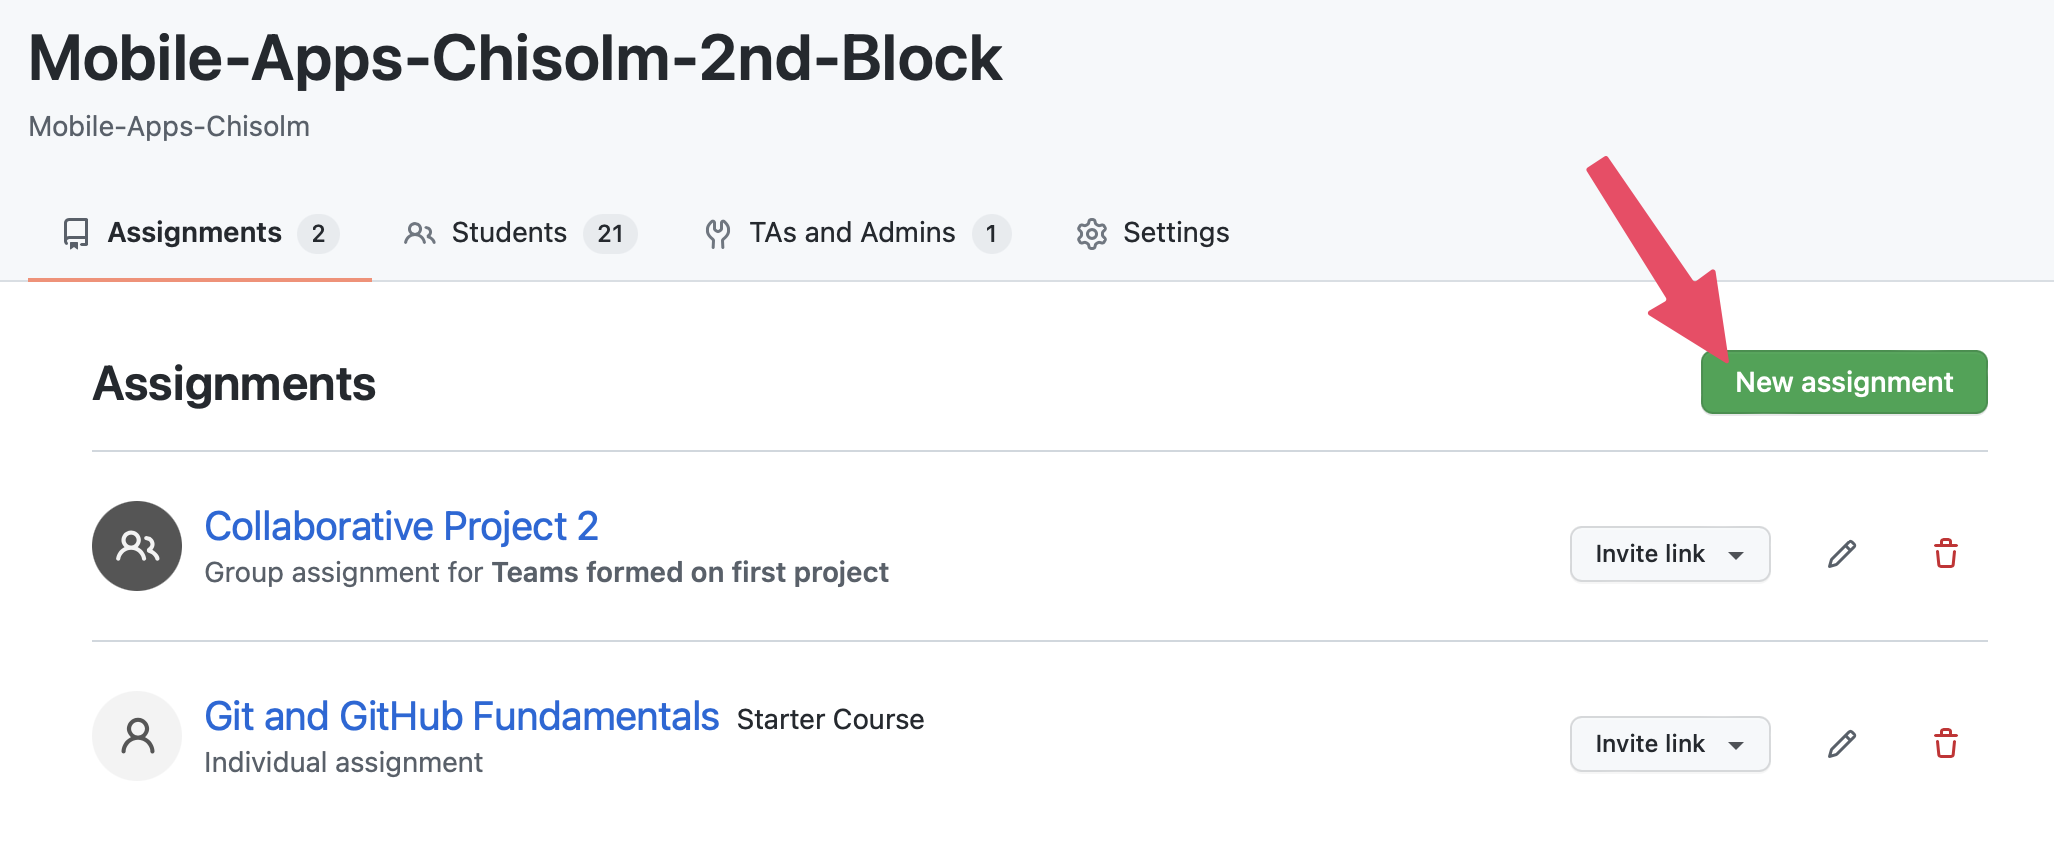Click pencil icon for Git and GitHub Fundamentals

pyautogui.click(x=1842, y=744)
